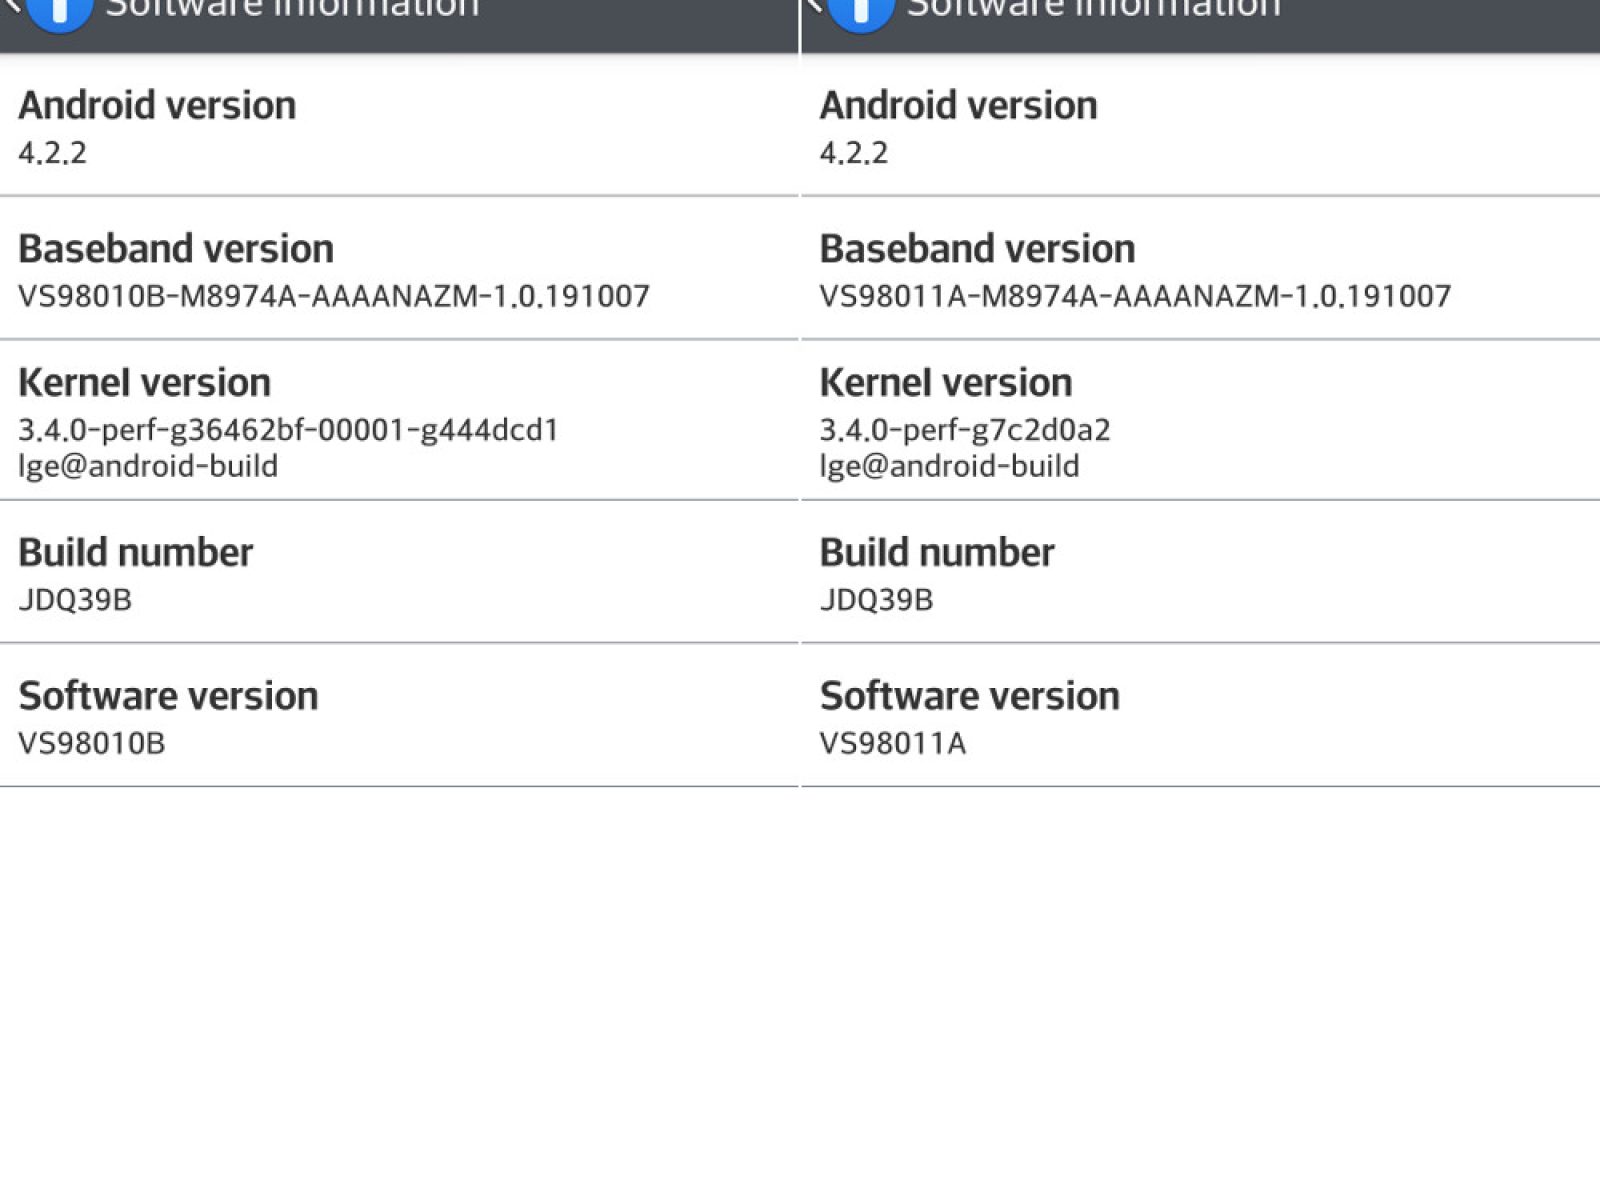The image size is (1600, 1200).
Task: Tap the right screen's blue info icon
Action: point(861,12)
